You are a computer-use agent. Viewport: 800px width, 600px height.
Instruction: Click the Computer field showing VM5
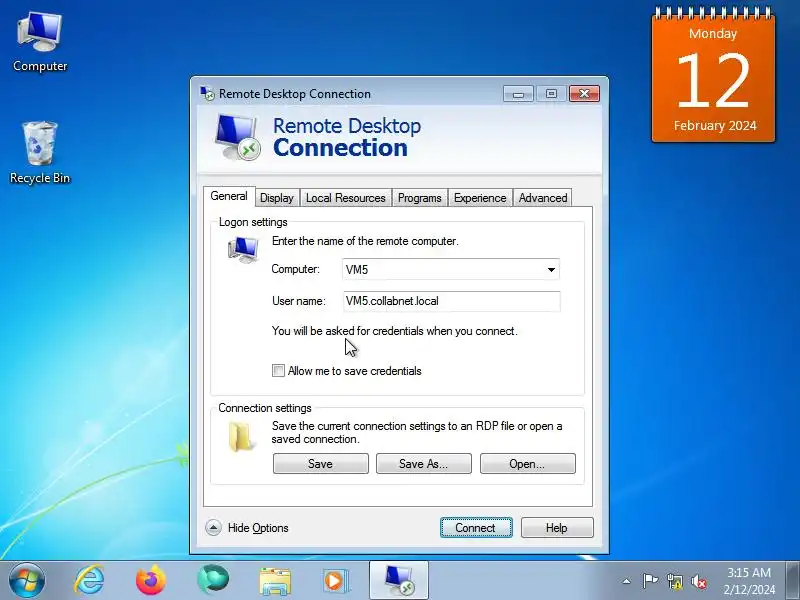[x=451, y=269]
